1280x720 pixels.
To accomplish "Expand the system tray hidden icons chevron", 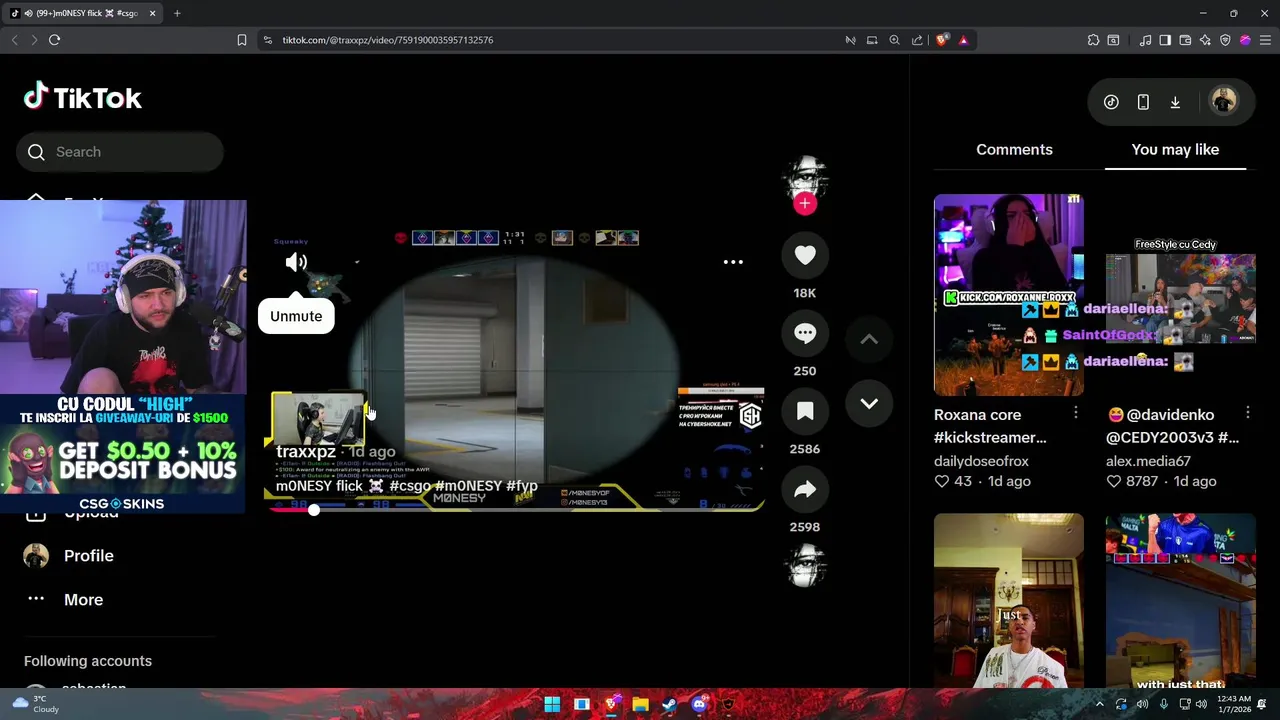I will (x=1099, y=704).
